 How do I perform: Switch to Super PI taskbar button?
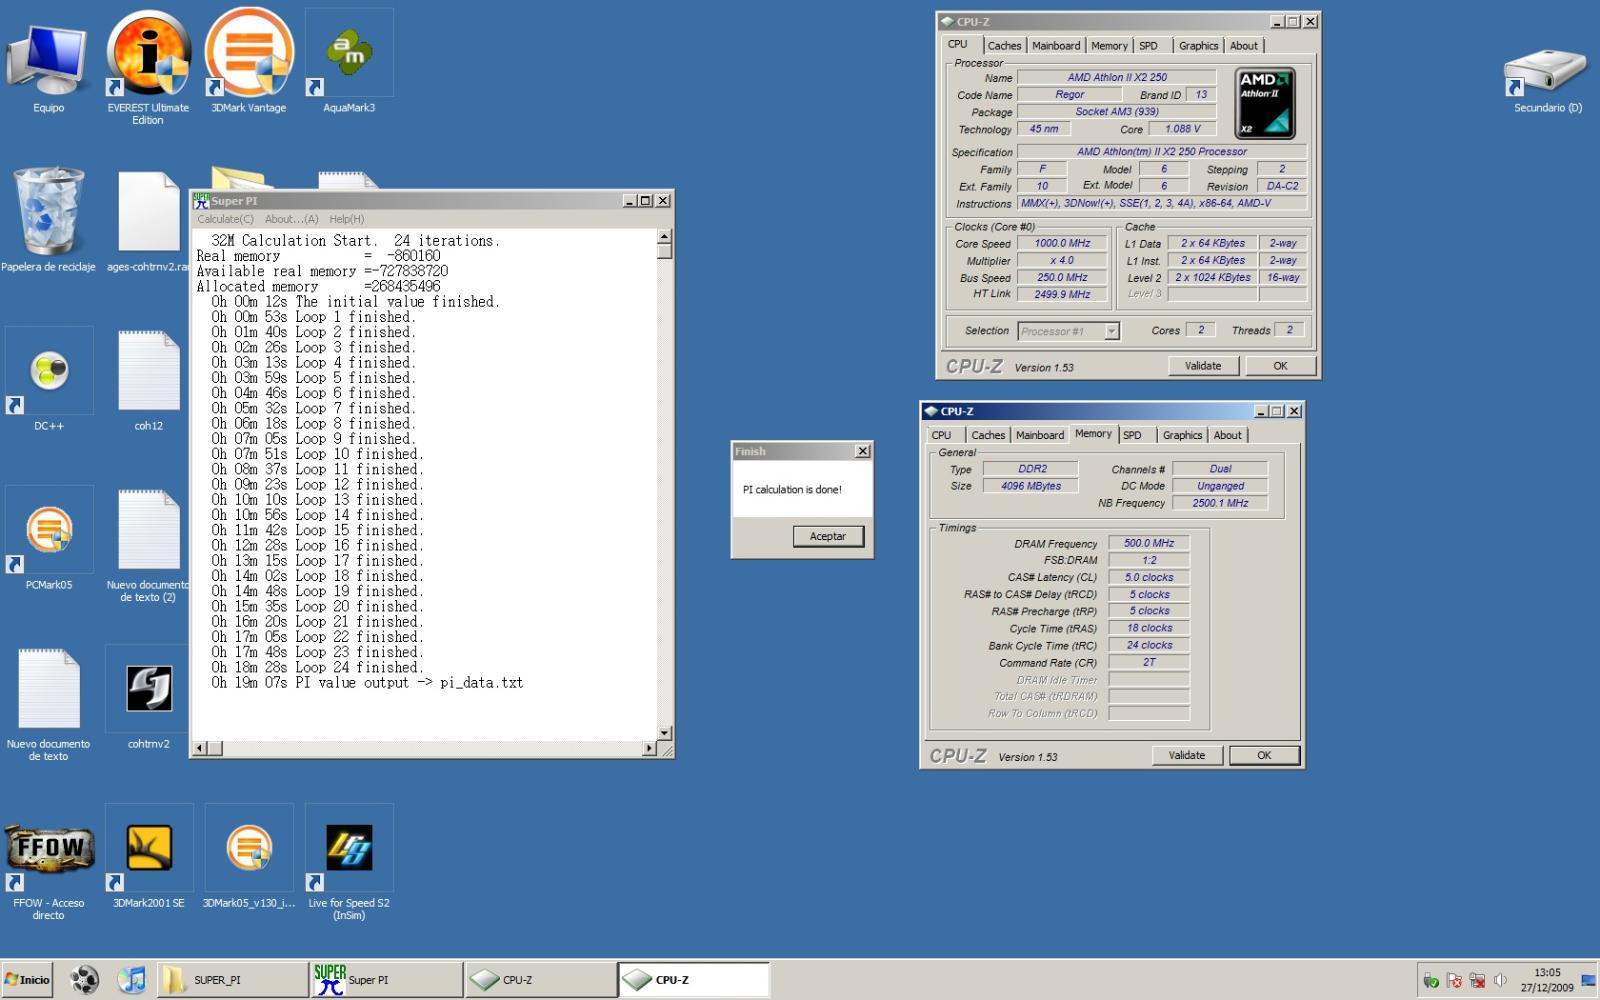(x=386, y=979)
